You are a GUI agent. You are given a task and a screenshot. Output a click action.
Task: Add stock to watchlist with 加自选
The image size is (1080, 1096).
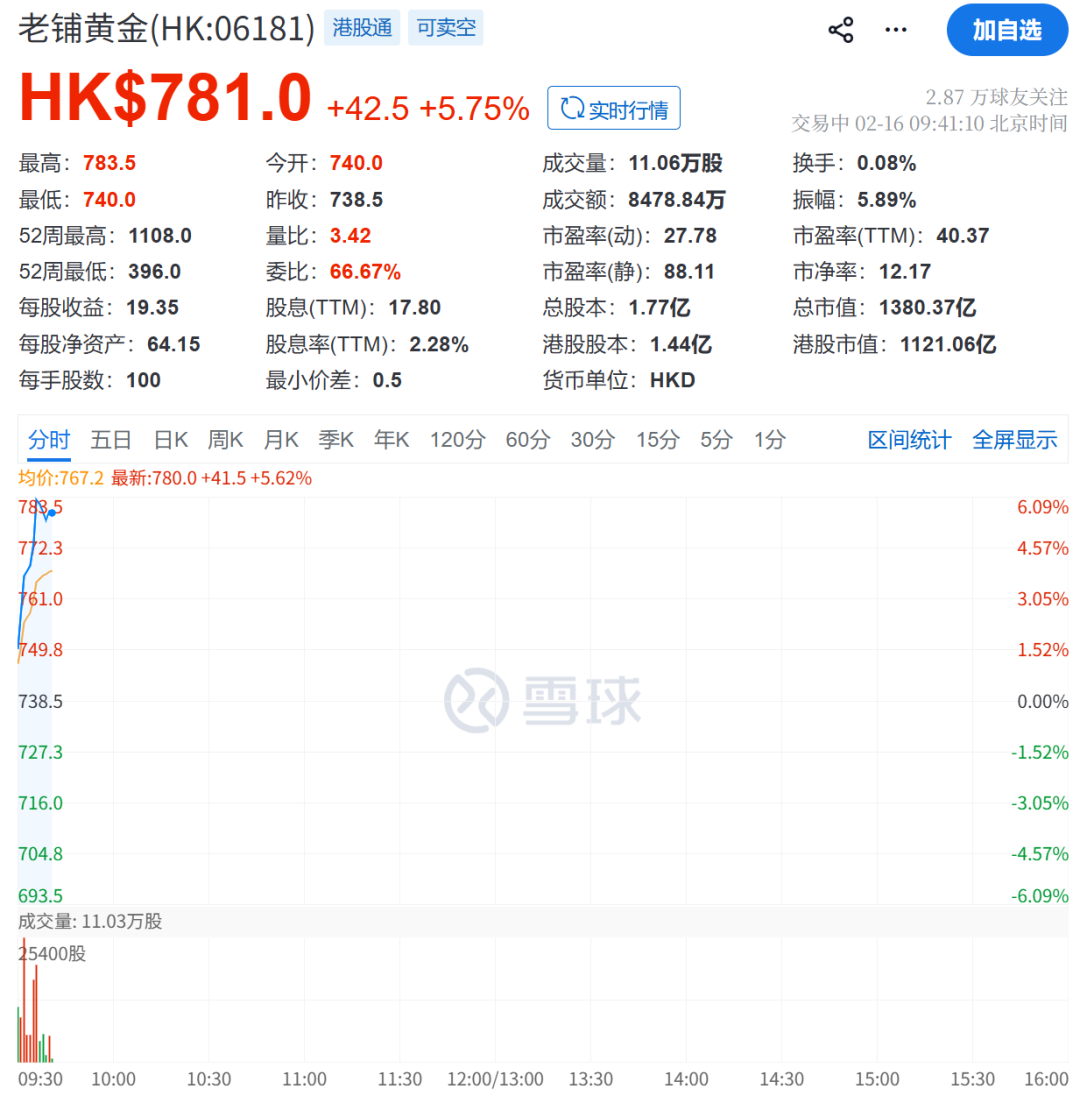[1007, 30]
